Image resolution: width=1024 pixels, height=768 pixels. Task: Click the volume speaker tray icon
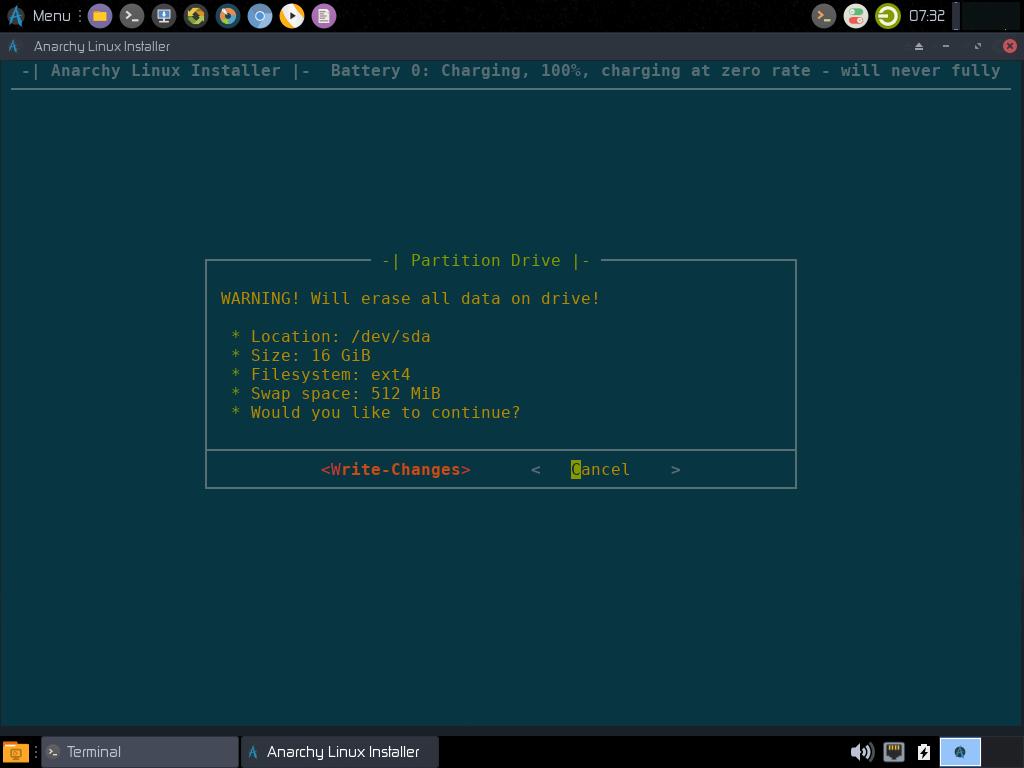pyautogui.click(x=862, y=752)
